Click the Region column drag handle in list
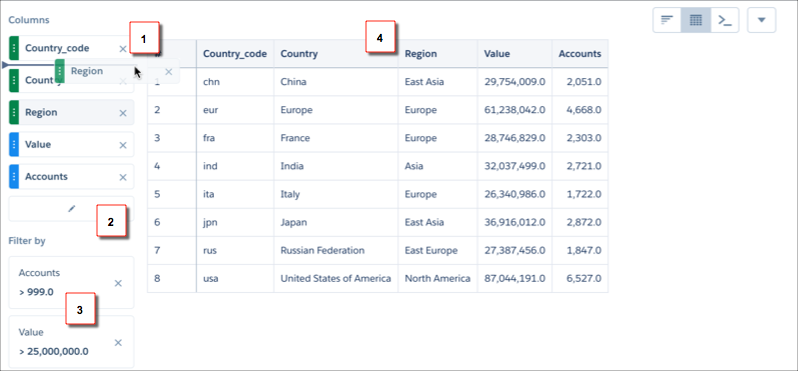This screenshot has width=798, height=371. [x=14, y=112]
